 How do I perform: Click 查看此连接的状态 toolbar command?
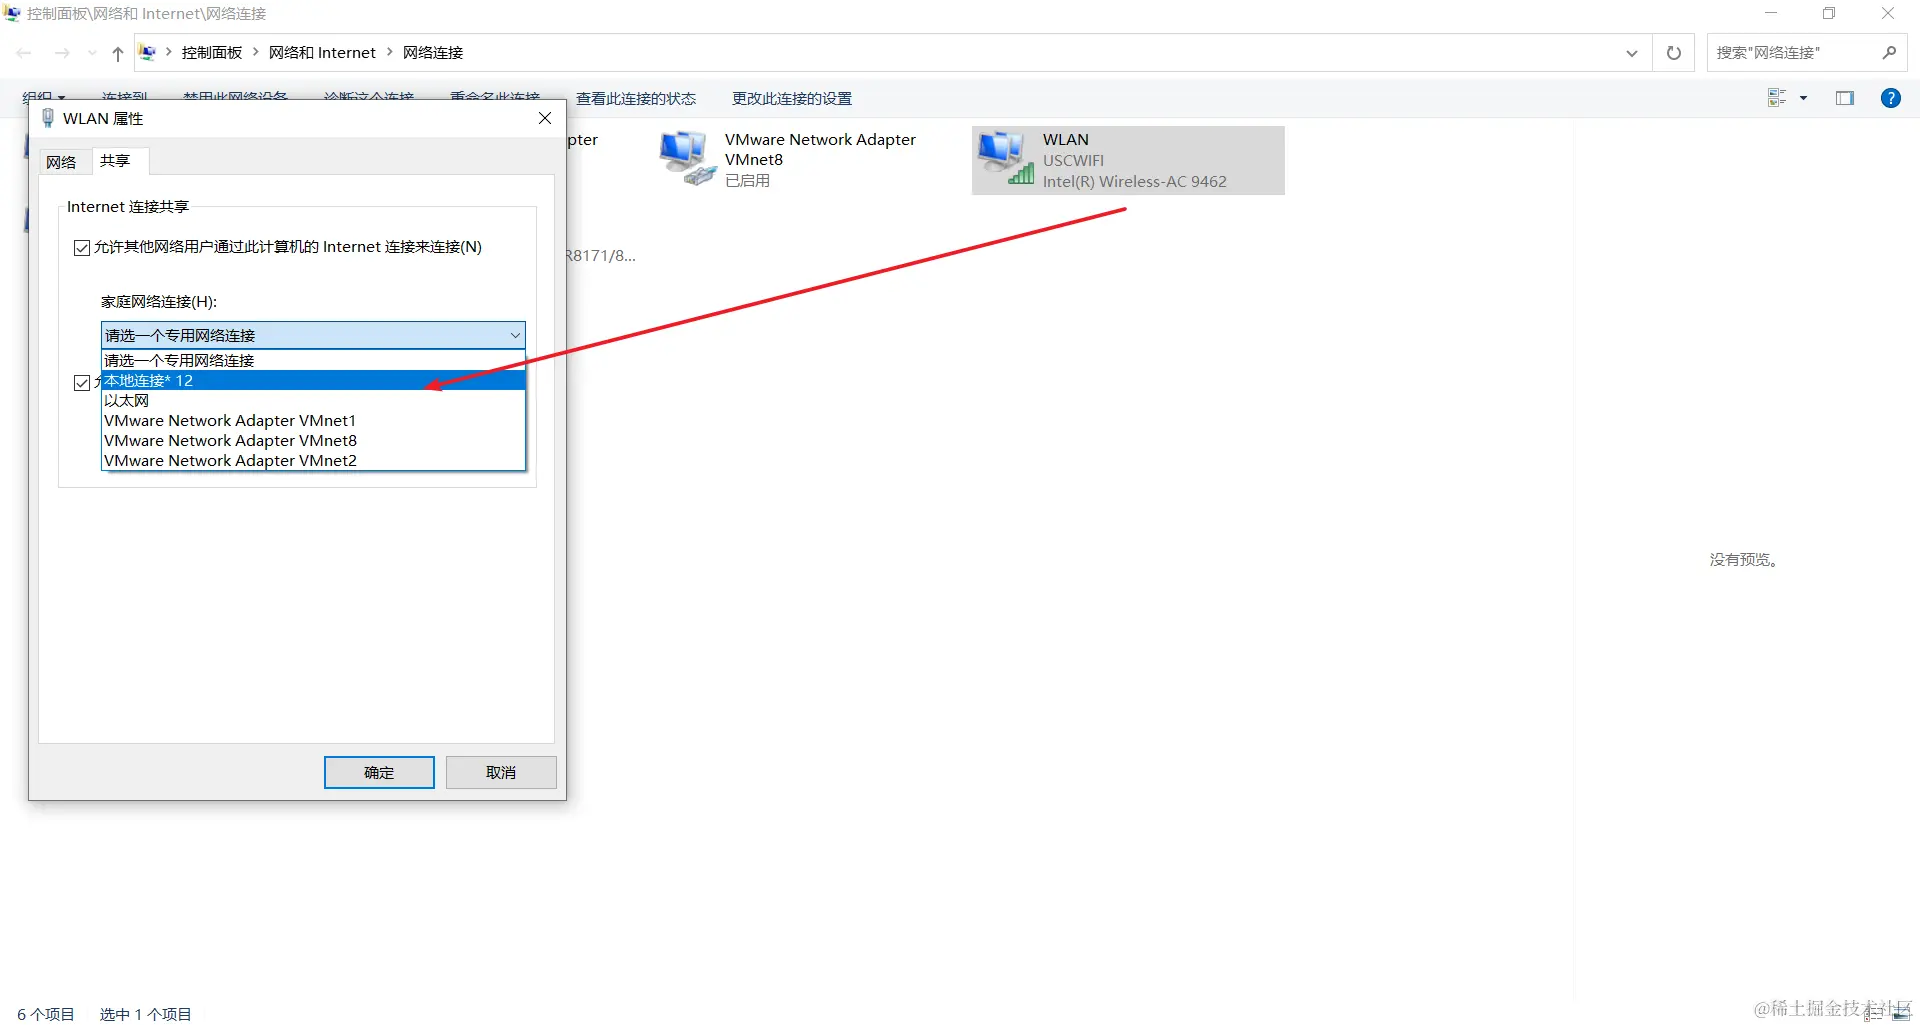636,98
